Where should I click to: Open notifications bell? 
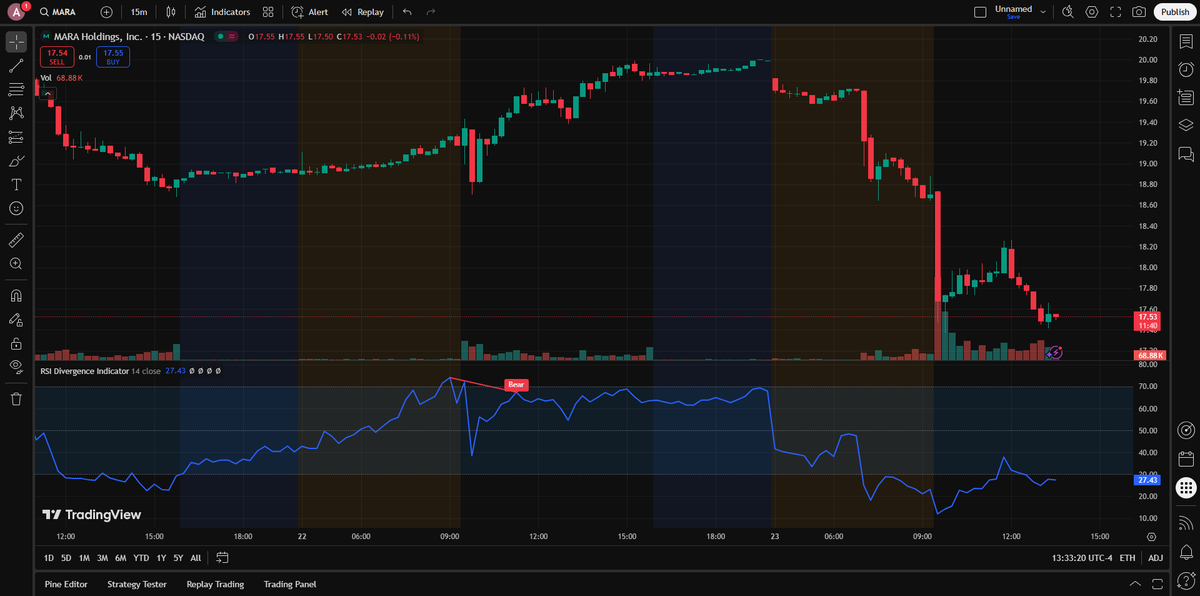pos(1186,551)
